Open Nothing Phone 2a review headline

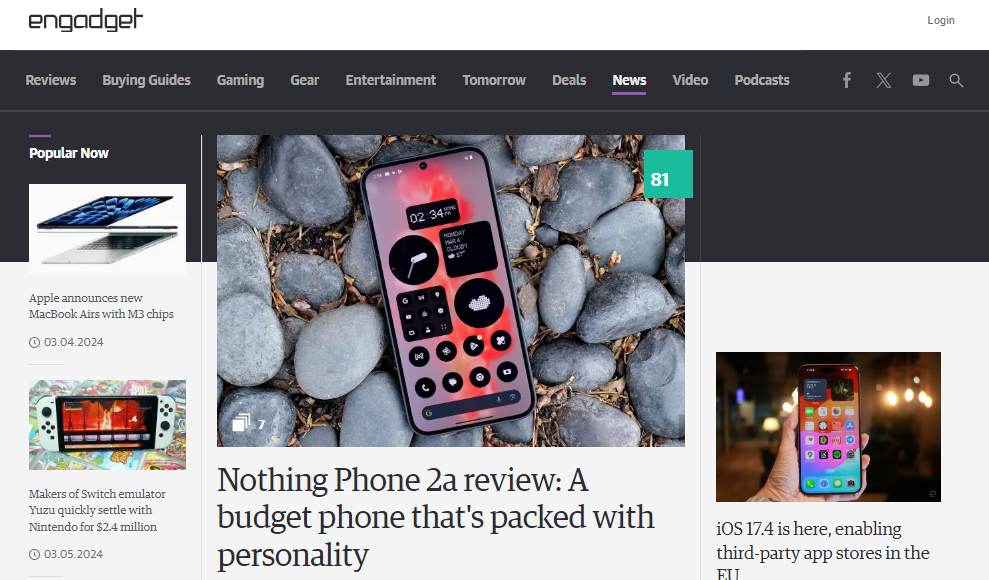[435, 517]
